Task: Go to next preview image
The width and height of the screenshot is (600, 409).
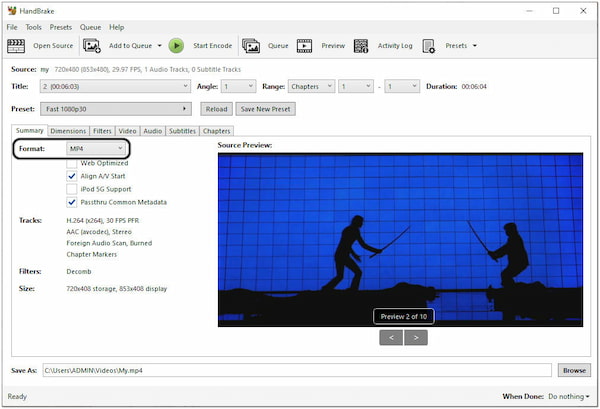Action: coord(414,337)
